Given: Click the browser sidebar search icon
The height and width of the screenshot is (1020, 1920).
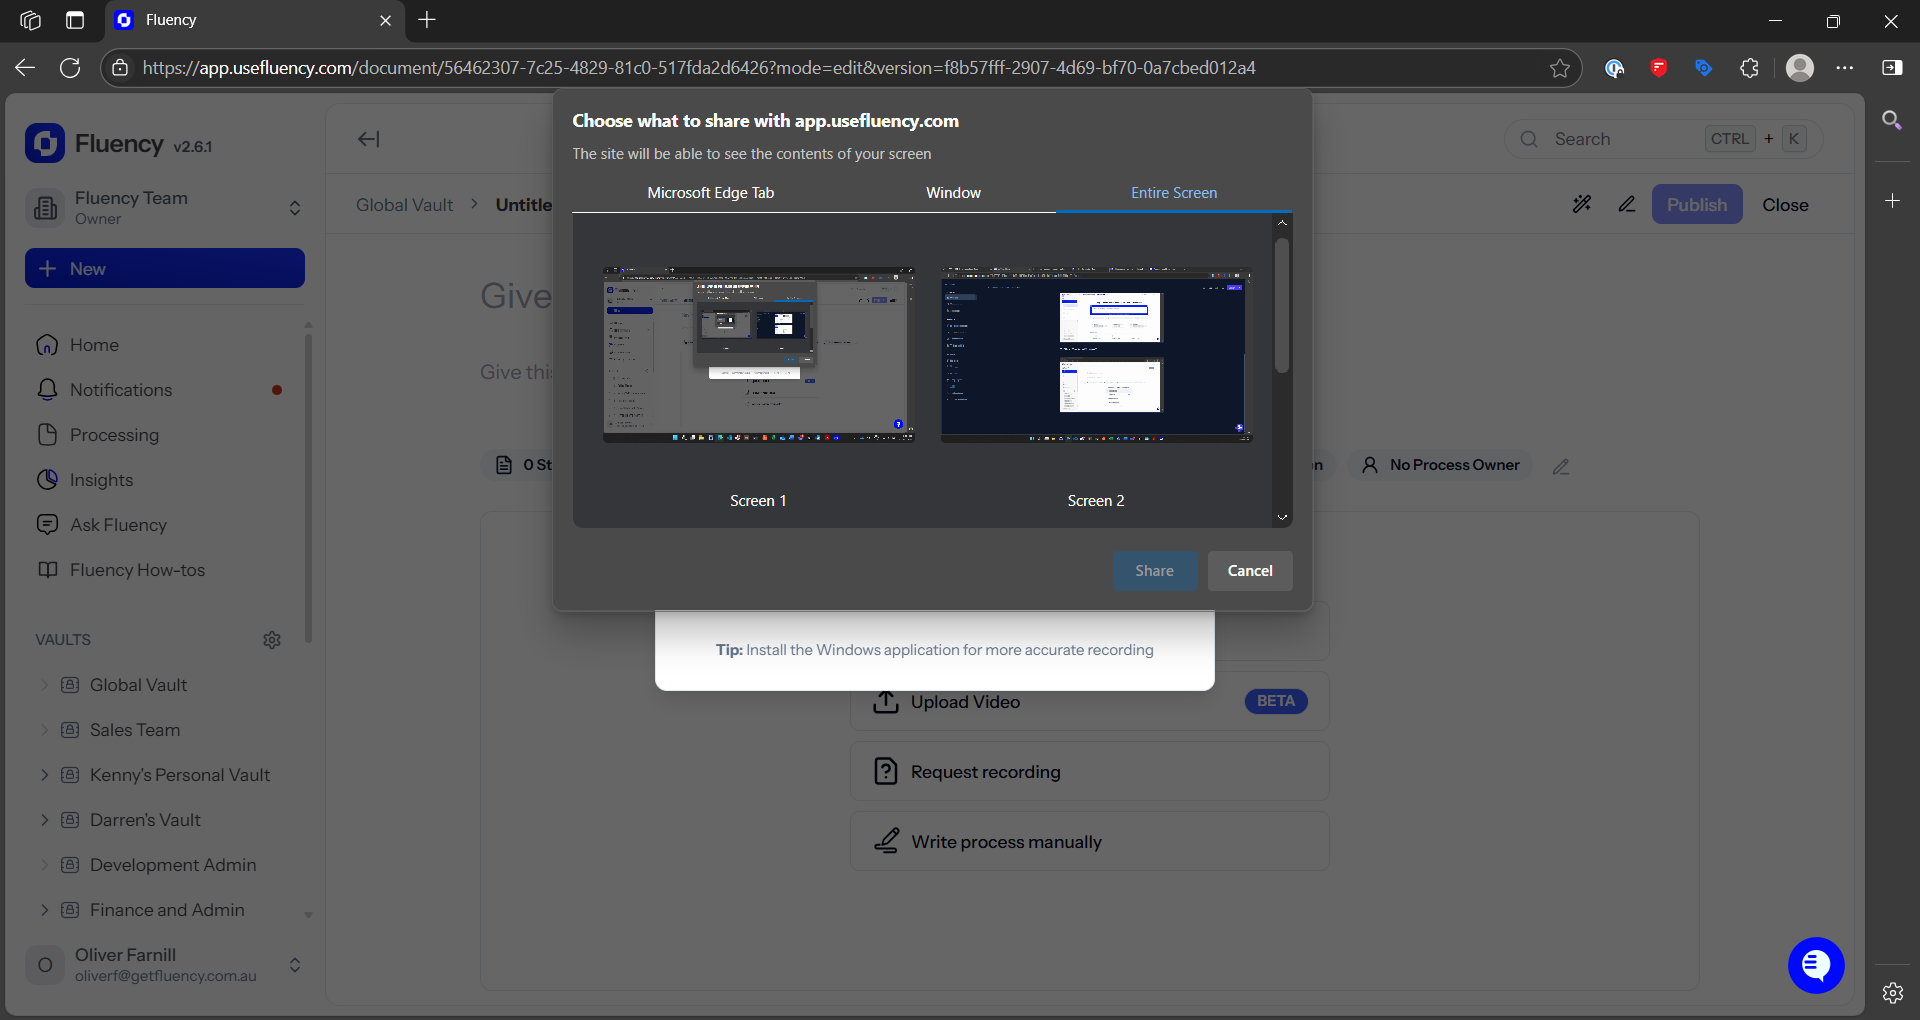Looking at the screenshot, I should 1892,121.
